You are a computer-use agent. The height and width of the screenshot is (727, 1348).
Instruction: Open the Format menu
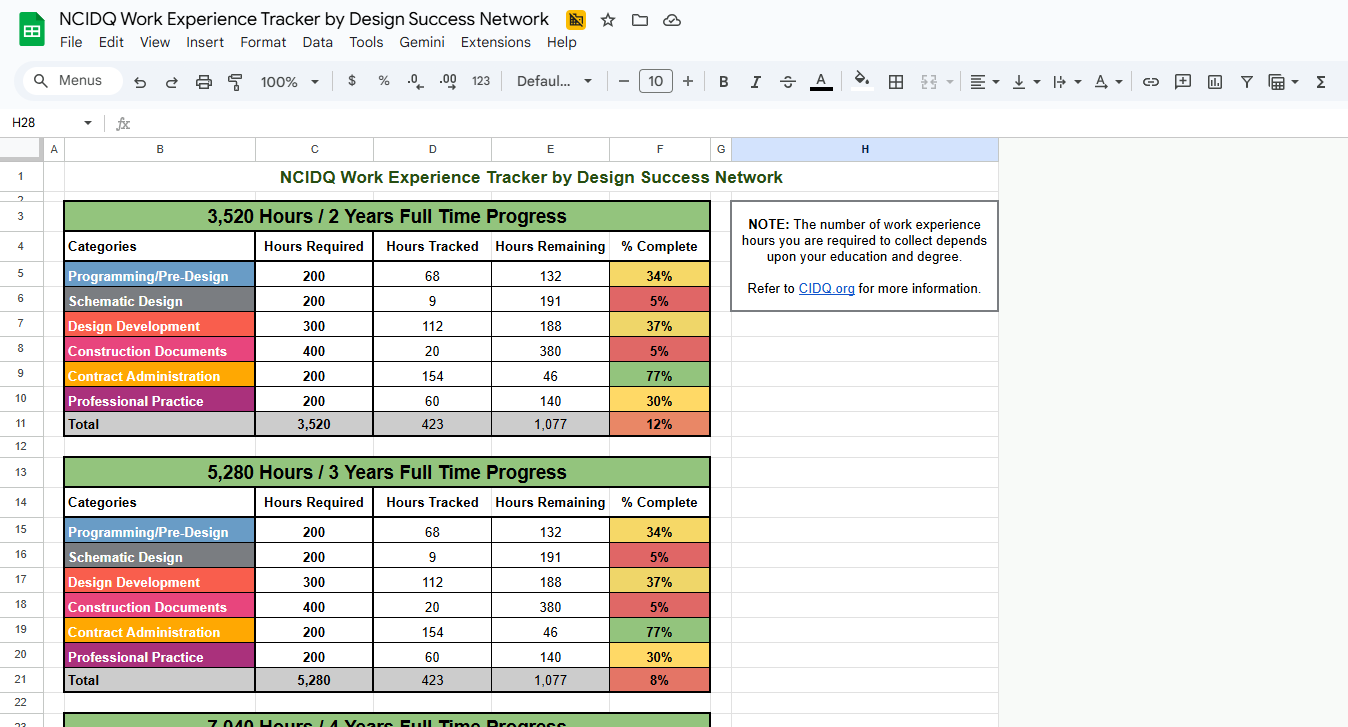(x=263, y=42)
